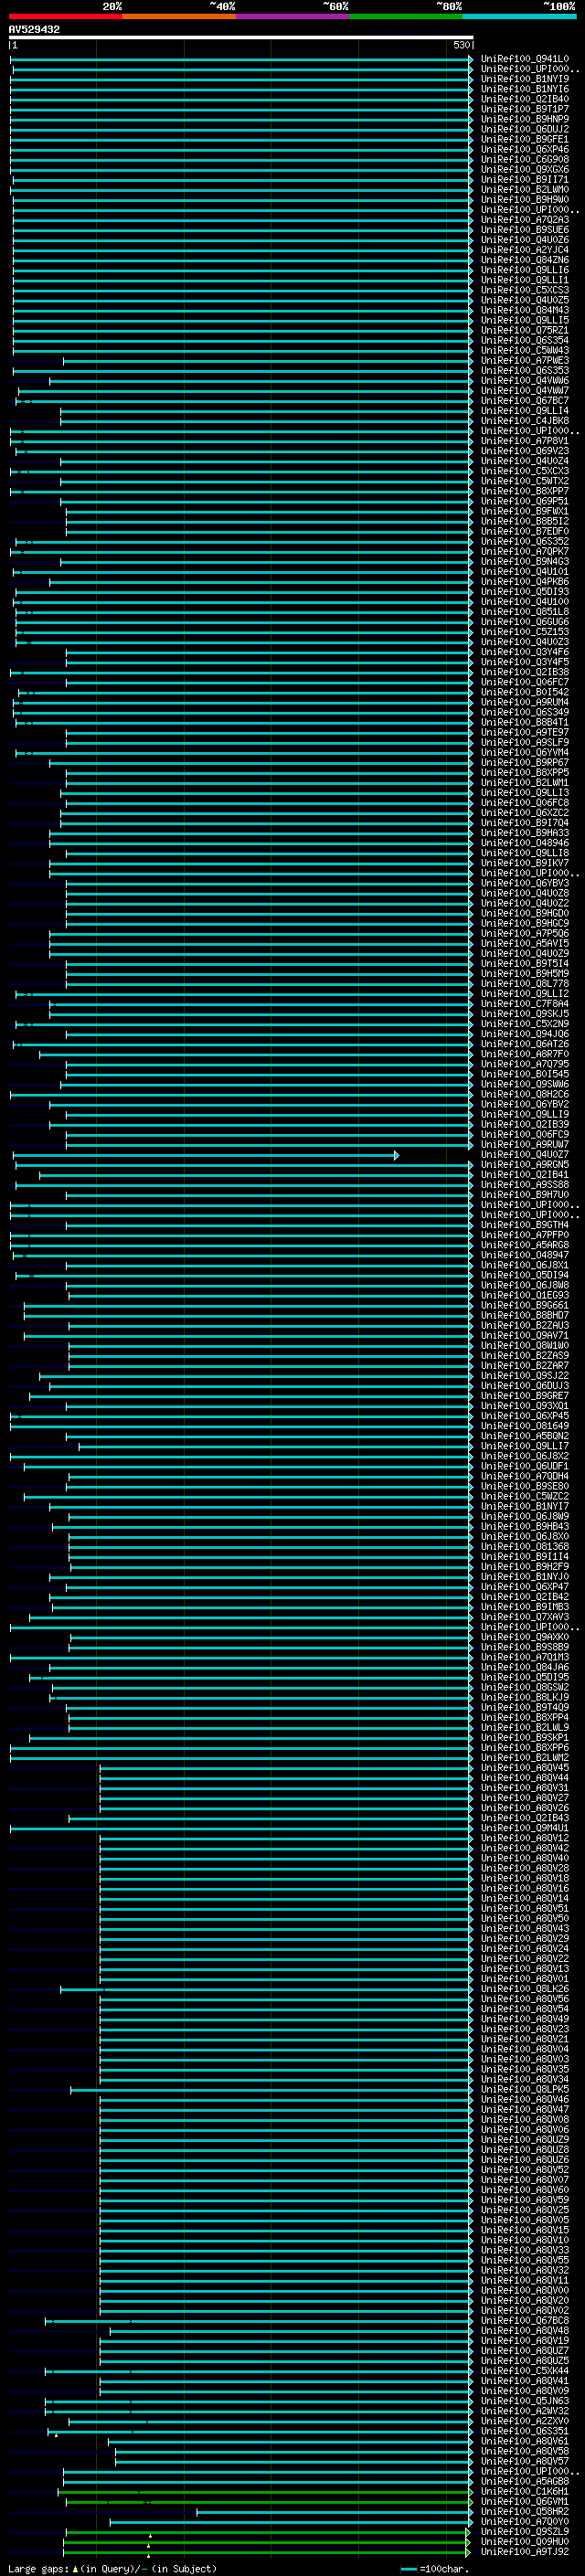
Task: Click hit label UniRef100_Q1EG93
Action: (x=525, y=1296)
